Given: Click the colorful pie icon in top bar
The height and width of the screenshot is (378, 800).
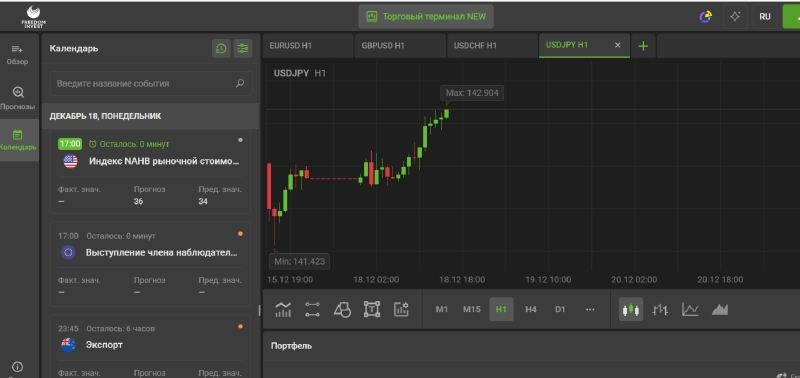Looking at the screenshot, I should click(706, 16).
